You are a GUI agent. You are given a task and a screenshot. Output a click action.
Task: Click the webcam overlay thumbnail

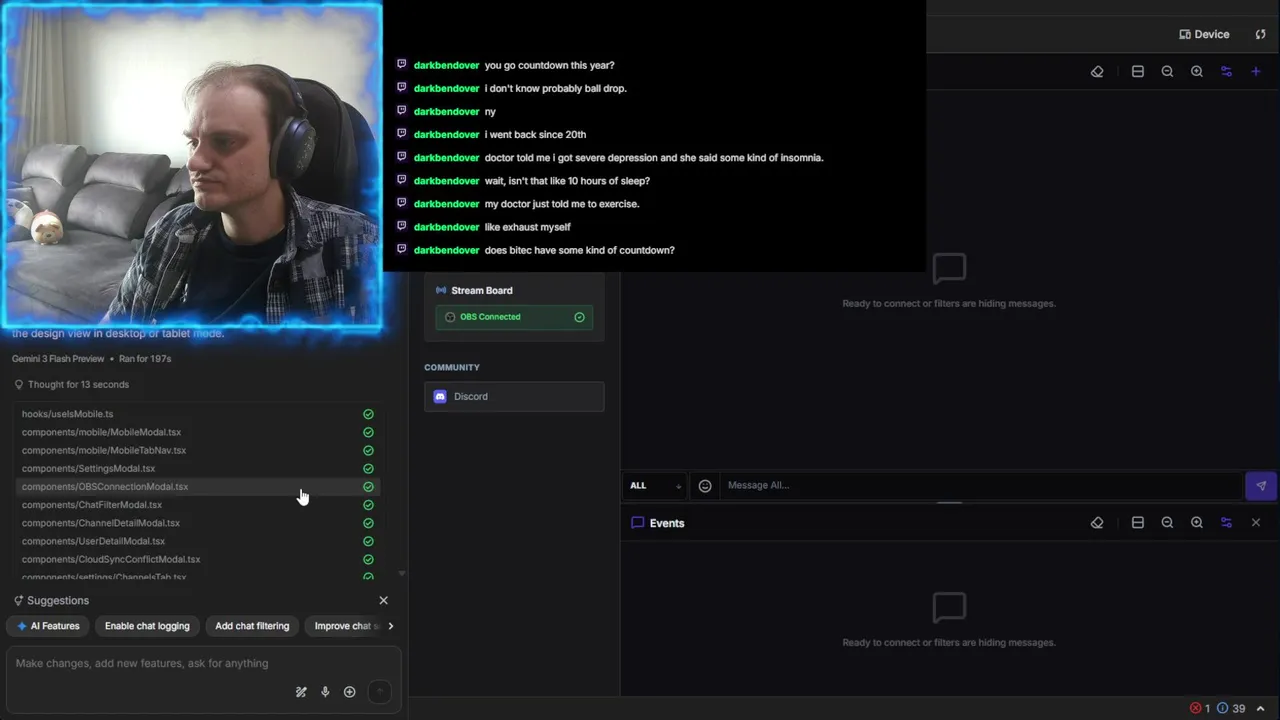tap(191, 165)
